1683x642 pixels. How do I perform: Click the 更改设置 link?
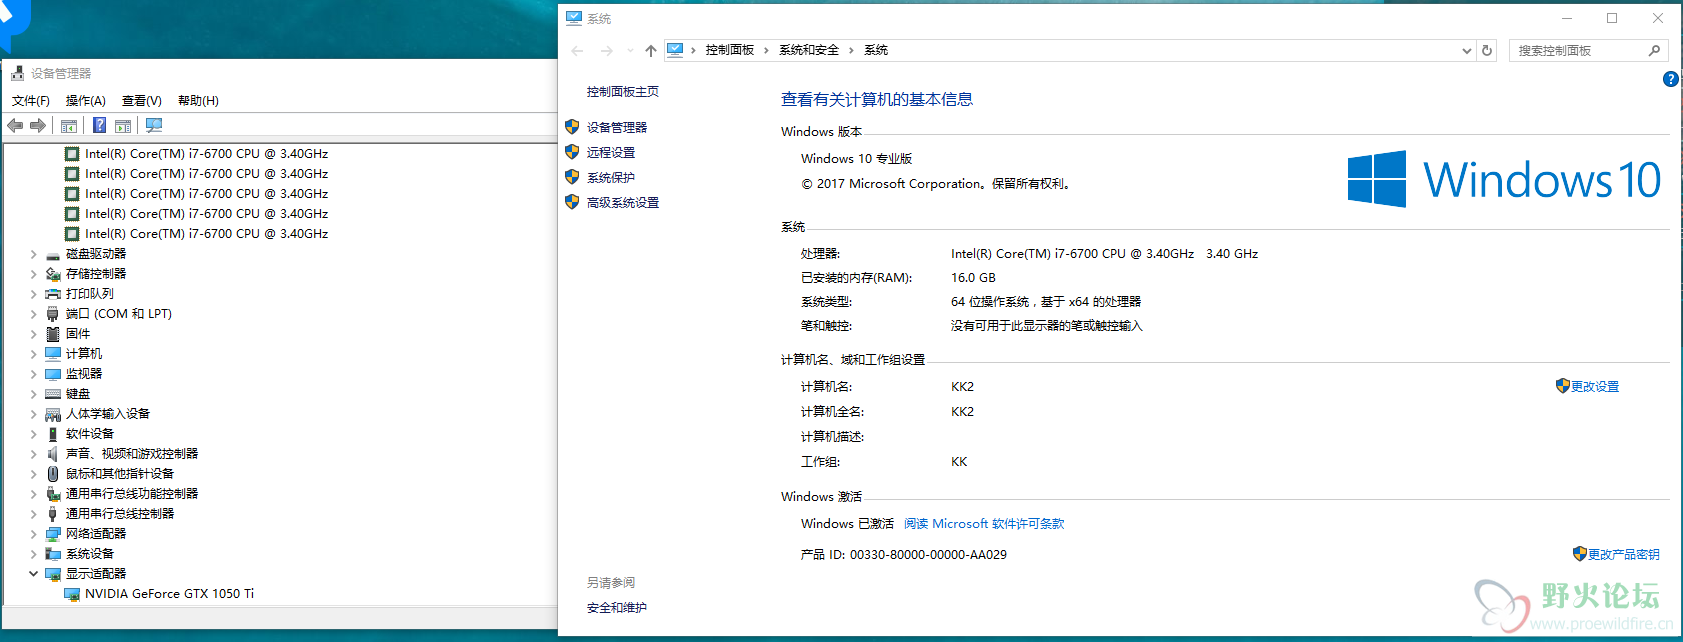click(1595, 387)
